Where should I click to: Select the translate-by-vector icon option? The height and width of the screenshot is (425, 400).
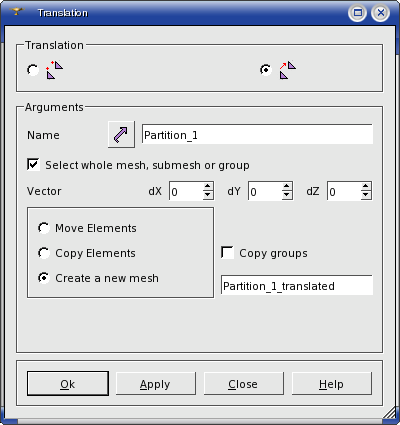[266, 70]
